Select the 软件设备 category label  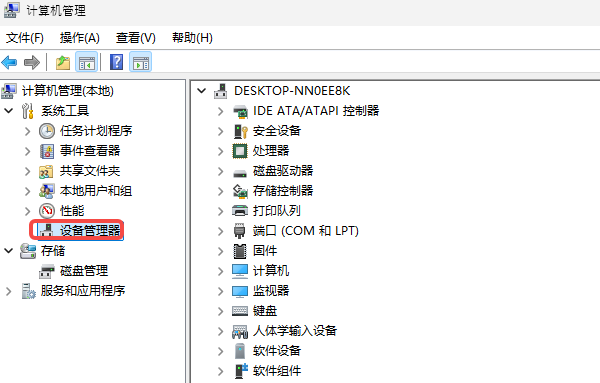click(277, 351)
